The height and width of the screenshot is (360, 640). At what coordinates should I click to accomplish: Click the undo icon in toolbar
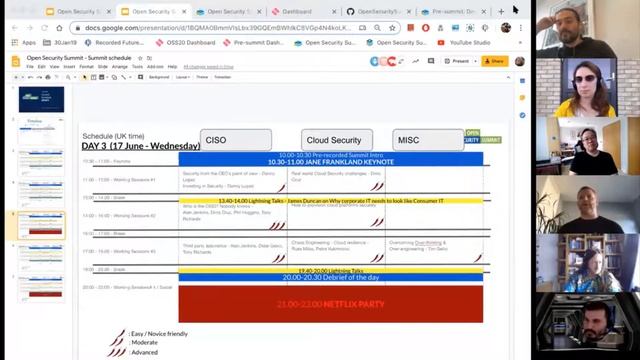(31, 77)
